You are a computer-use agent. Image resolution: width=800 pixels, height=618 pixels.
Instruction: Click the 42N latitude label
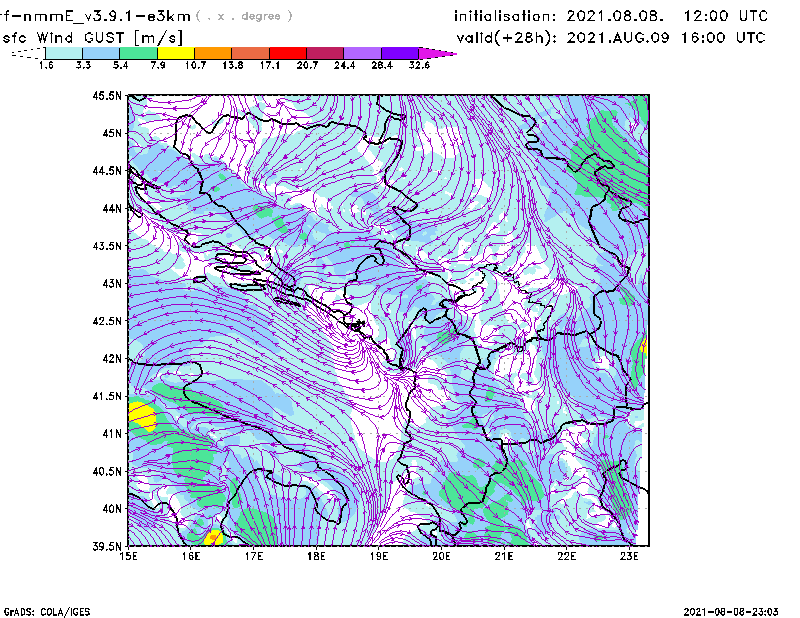coord(112,359)
